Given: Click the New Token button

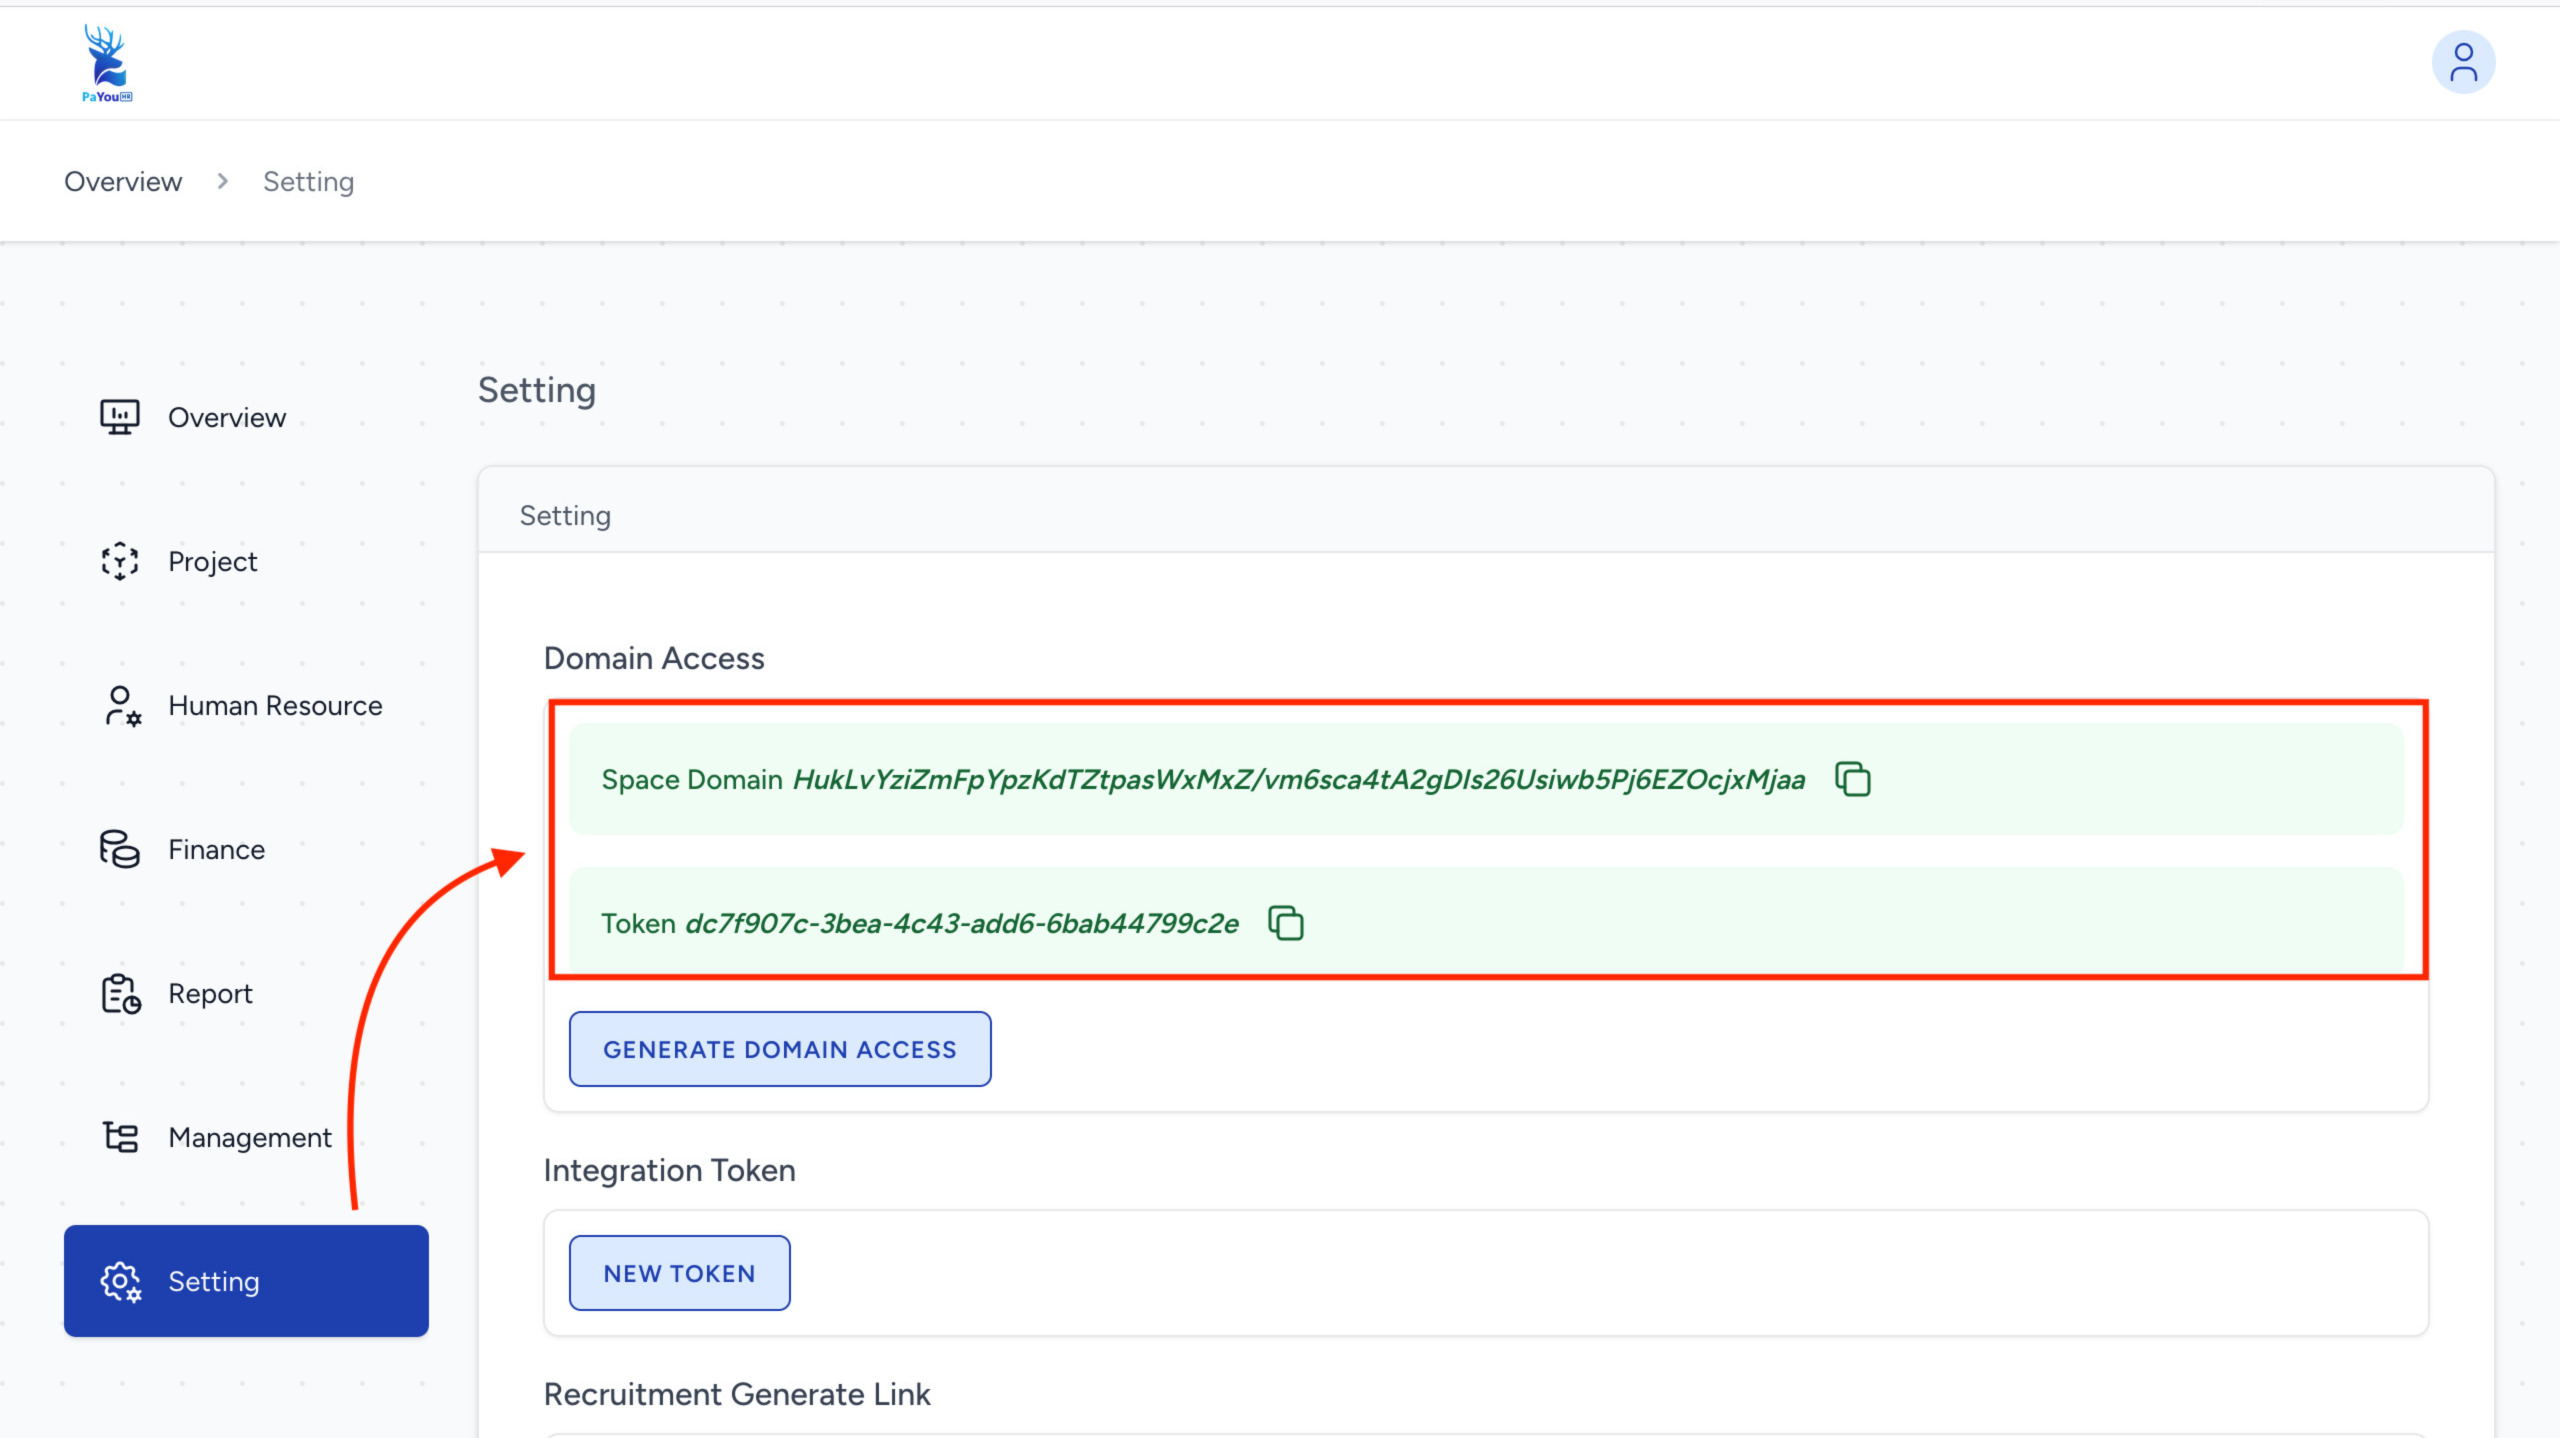Looking at the screenshot, I should 679,1273.
